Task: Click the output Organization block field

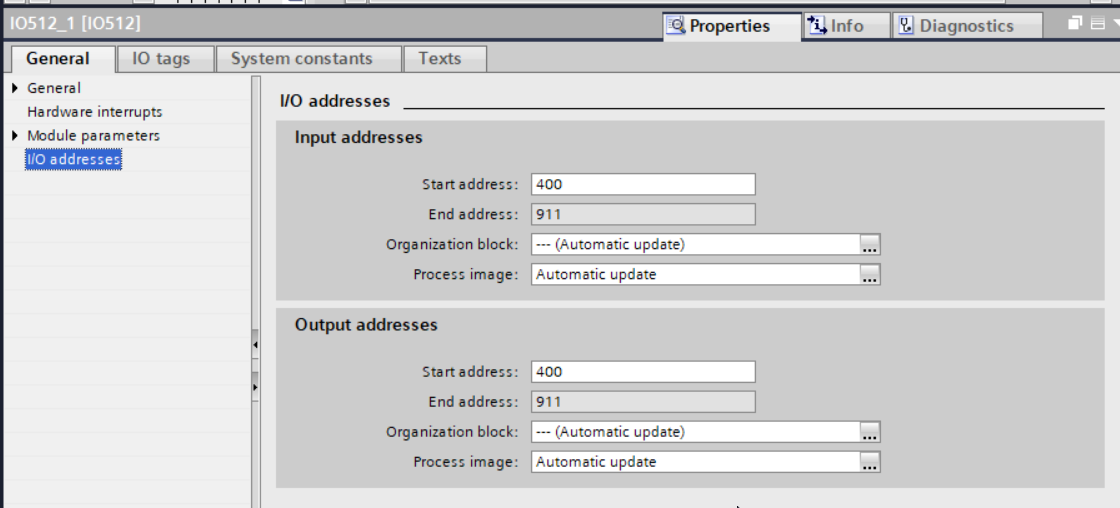Action: pyautogui.click(x=696, y=432)
